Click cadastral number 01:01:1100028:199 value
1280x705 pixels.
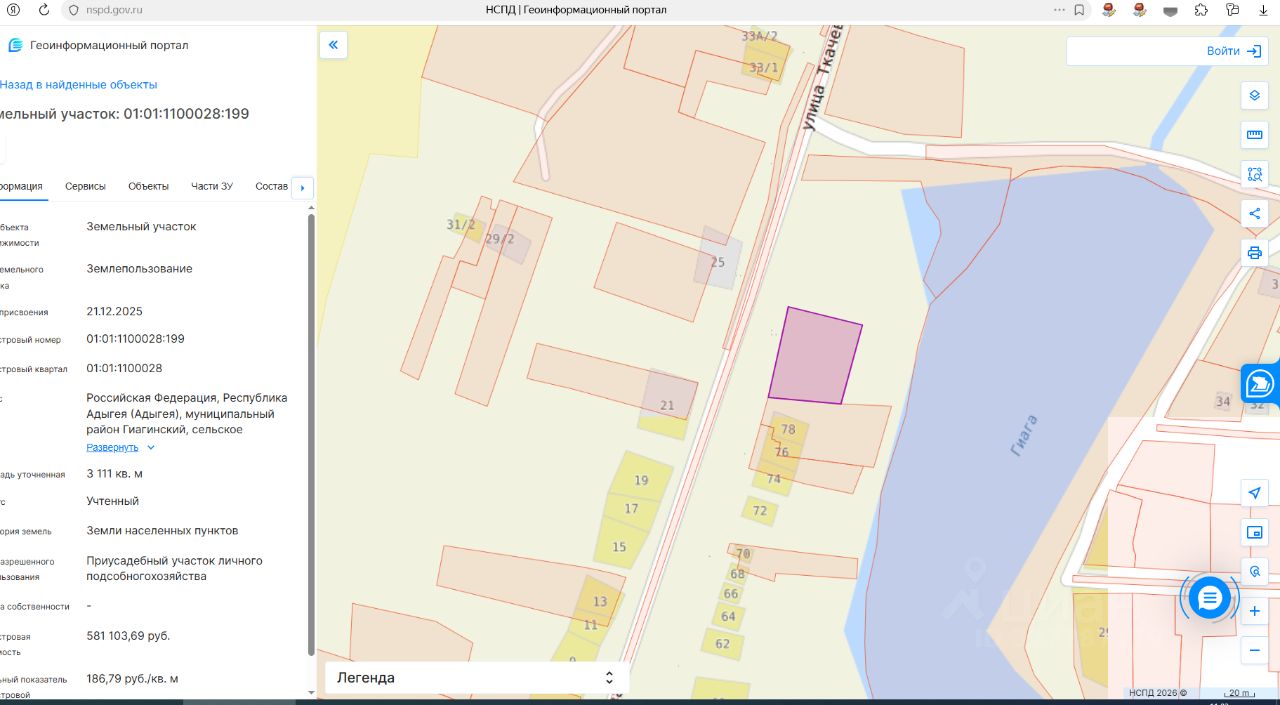(x=135, y=339)
